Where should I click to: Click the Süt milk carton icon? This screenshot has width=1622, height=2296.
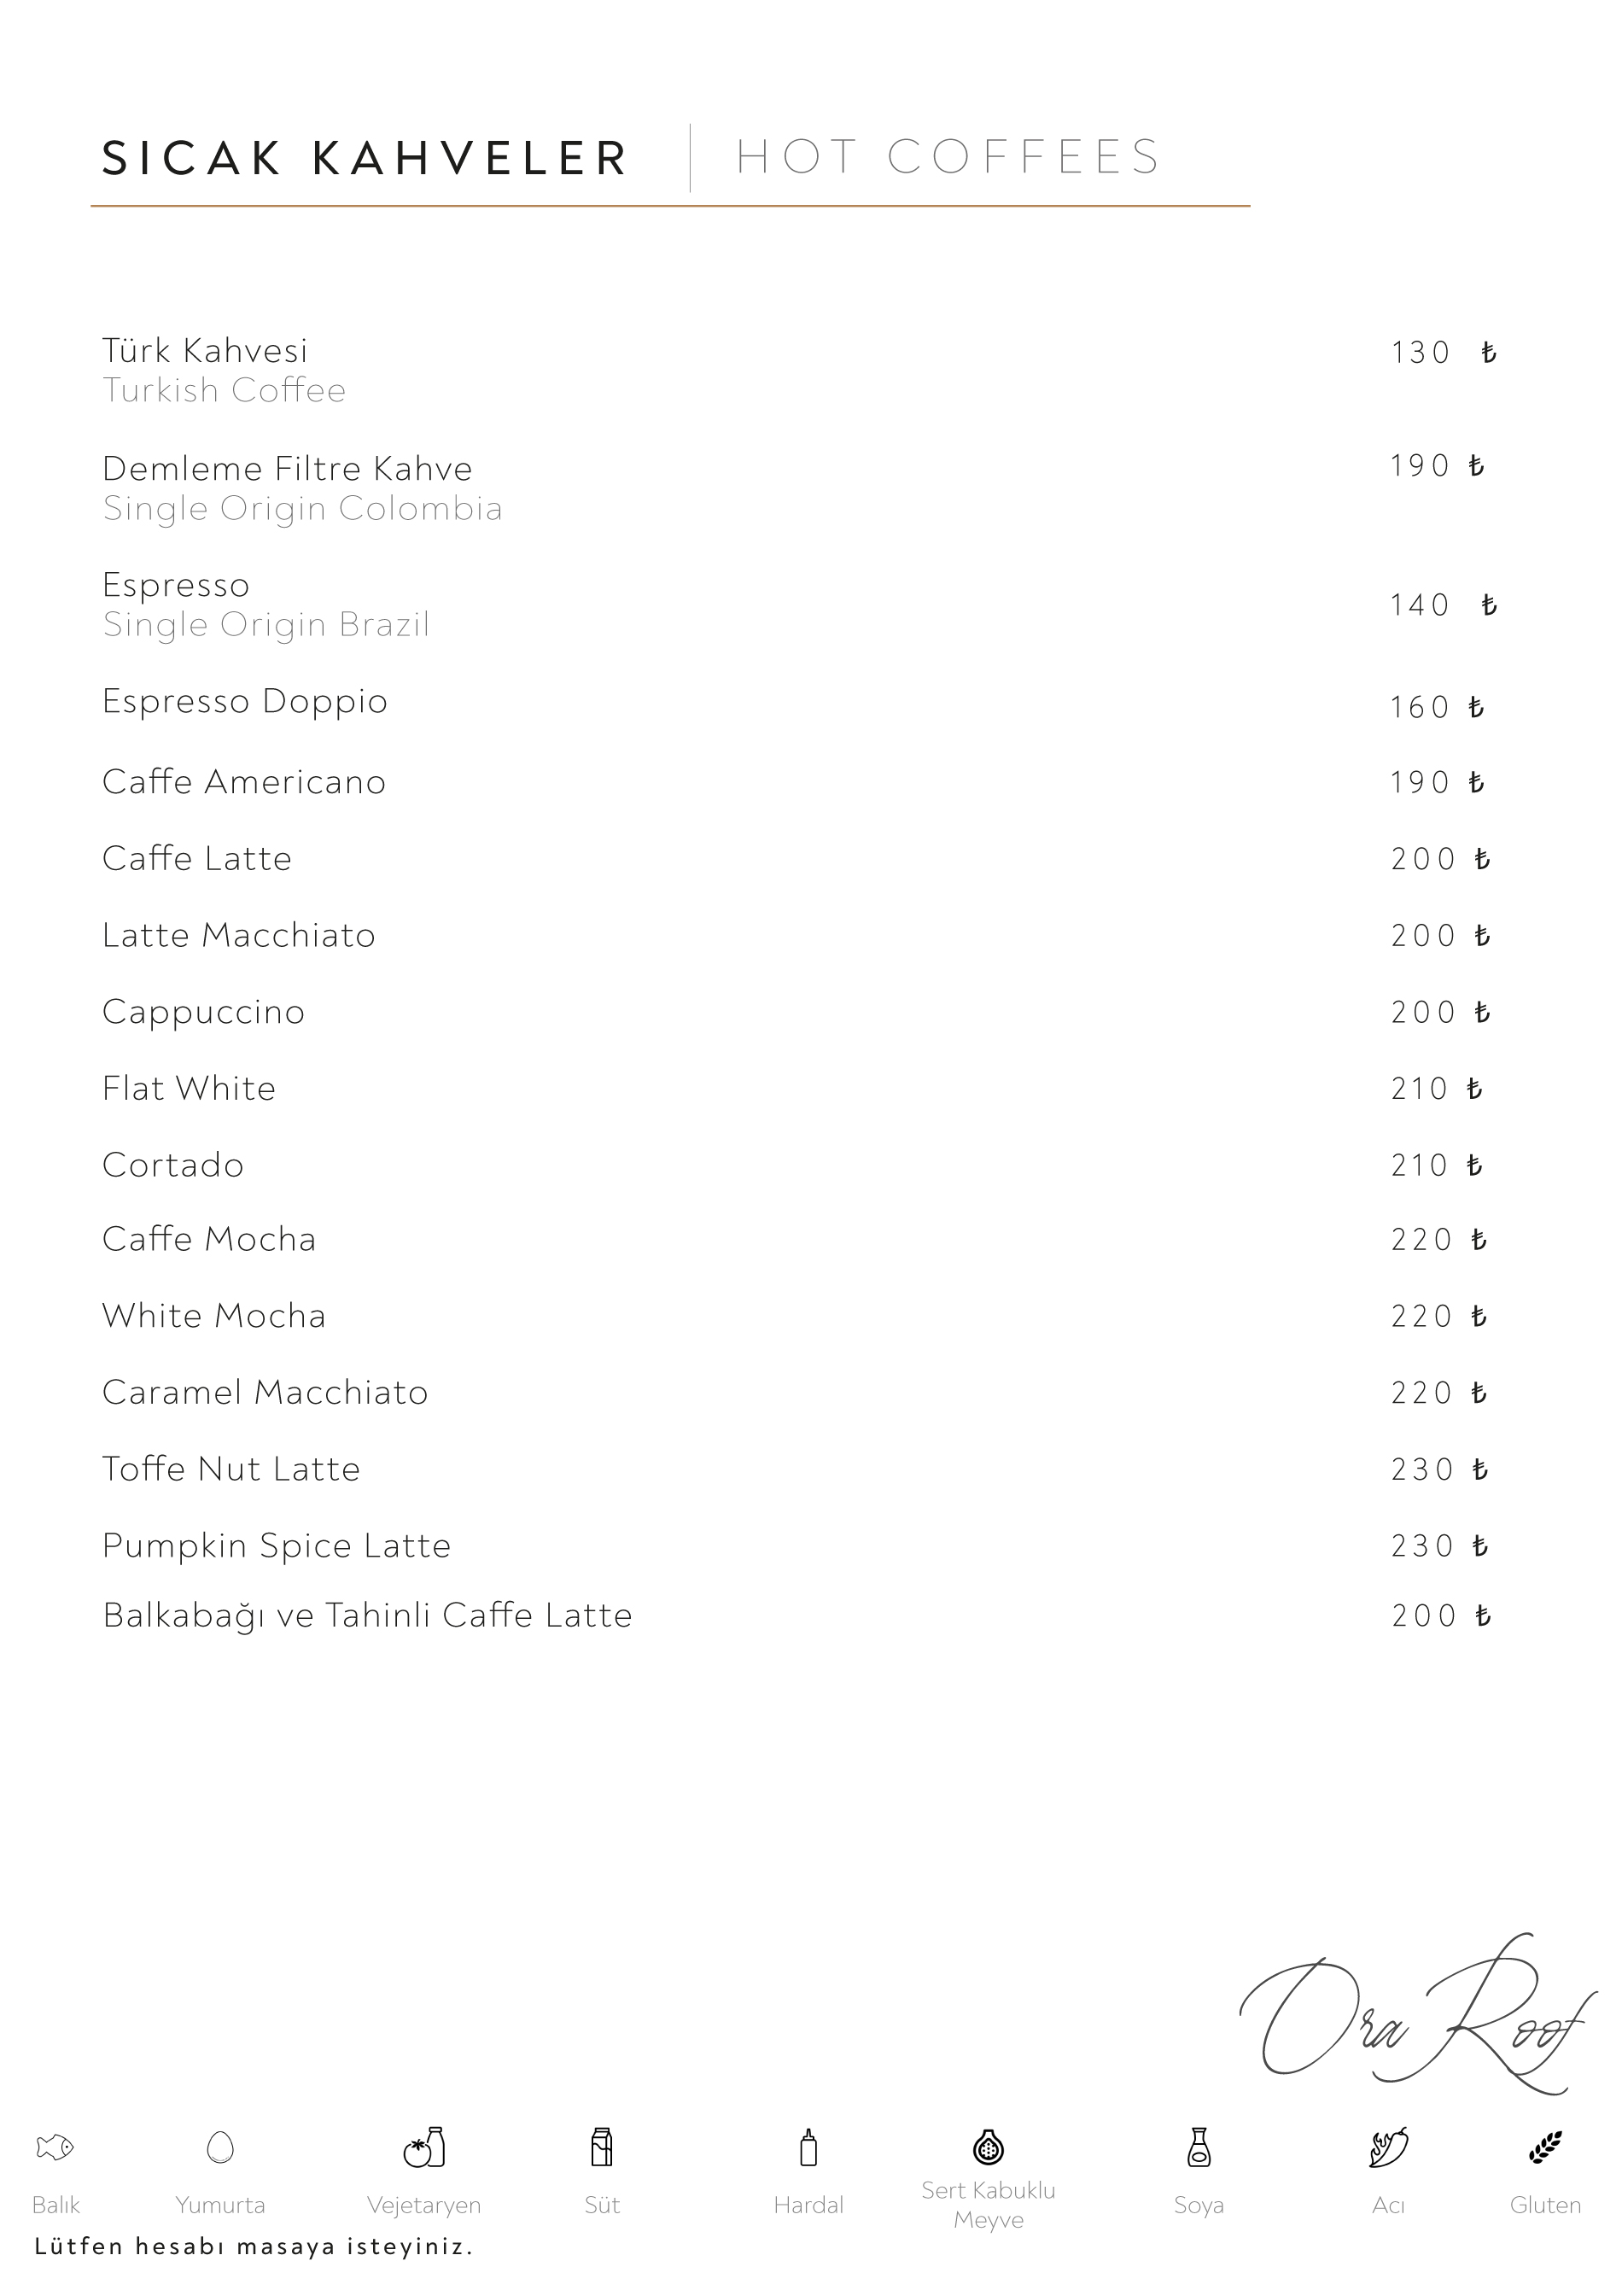601,2147
